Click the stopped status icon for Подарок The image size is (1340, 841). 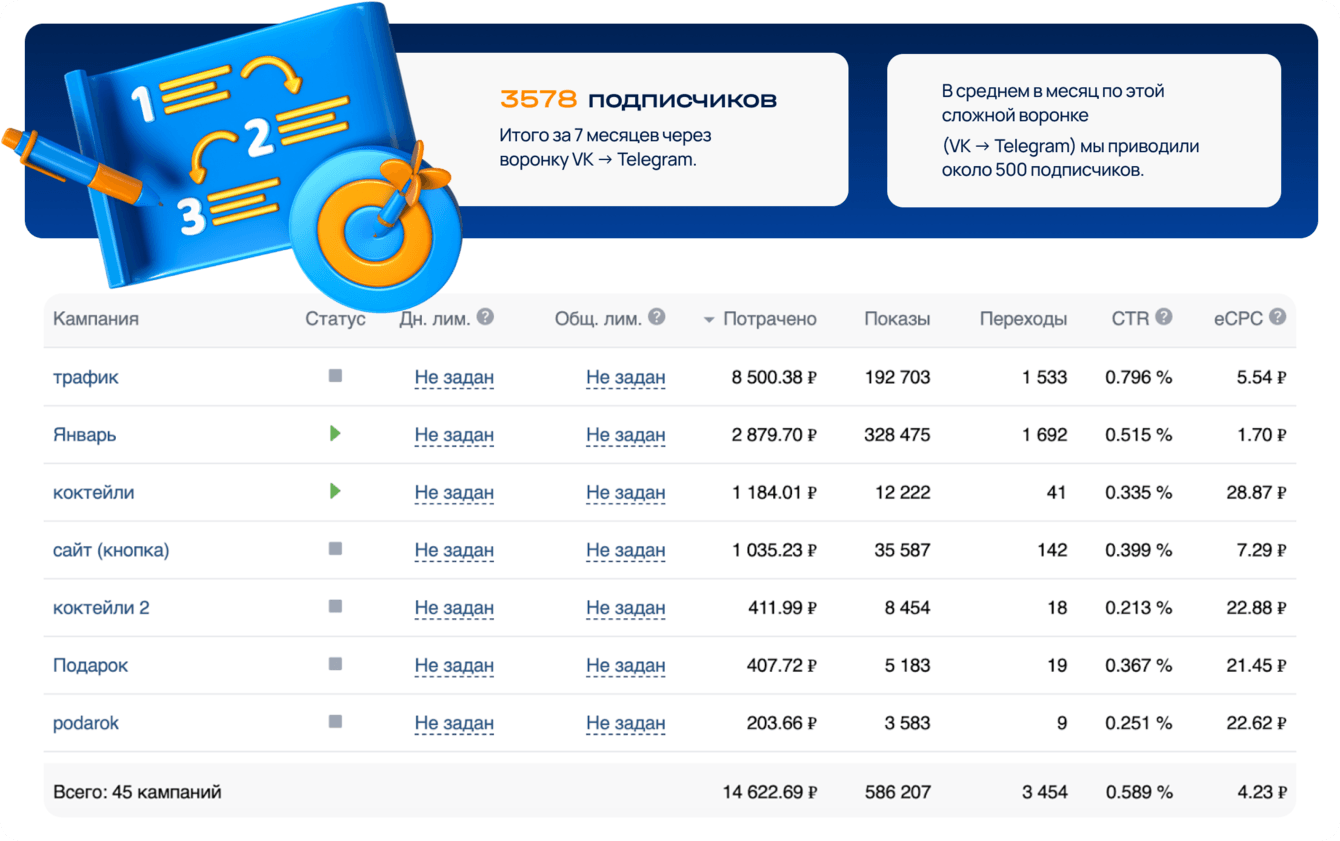pos(335,664)
